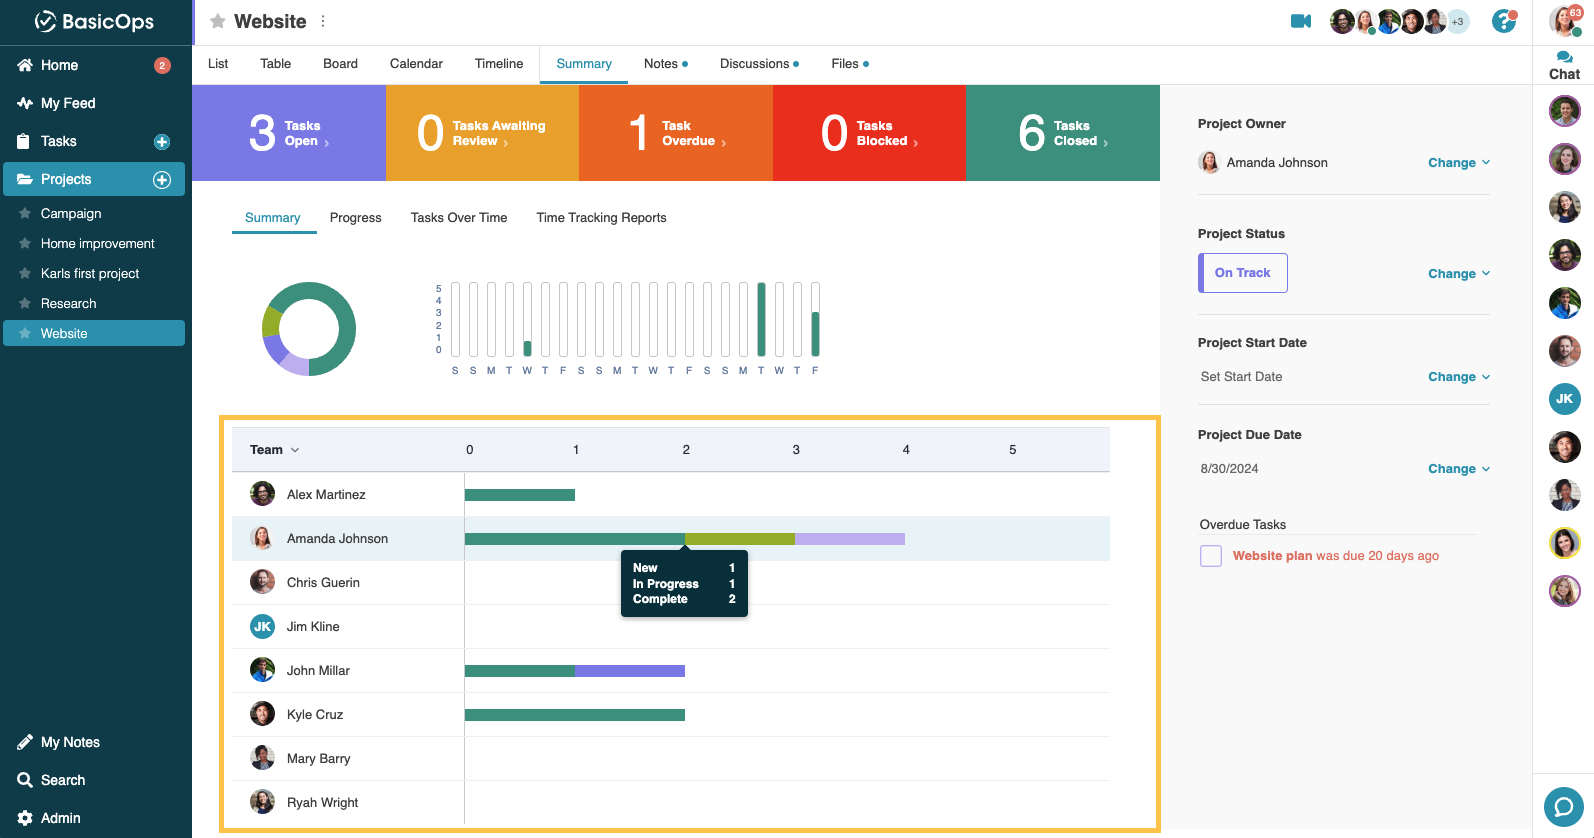Star the Website project title
This screenshot has width=1594, height=838.
(x=217, y=21)
